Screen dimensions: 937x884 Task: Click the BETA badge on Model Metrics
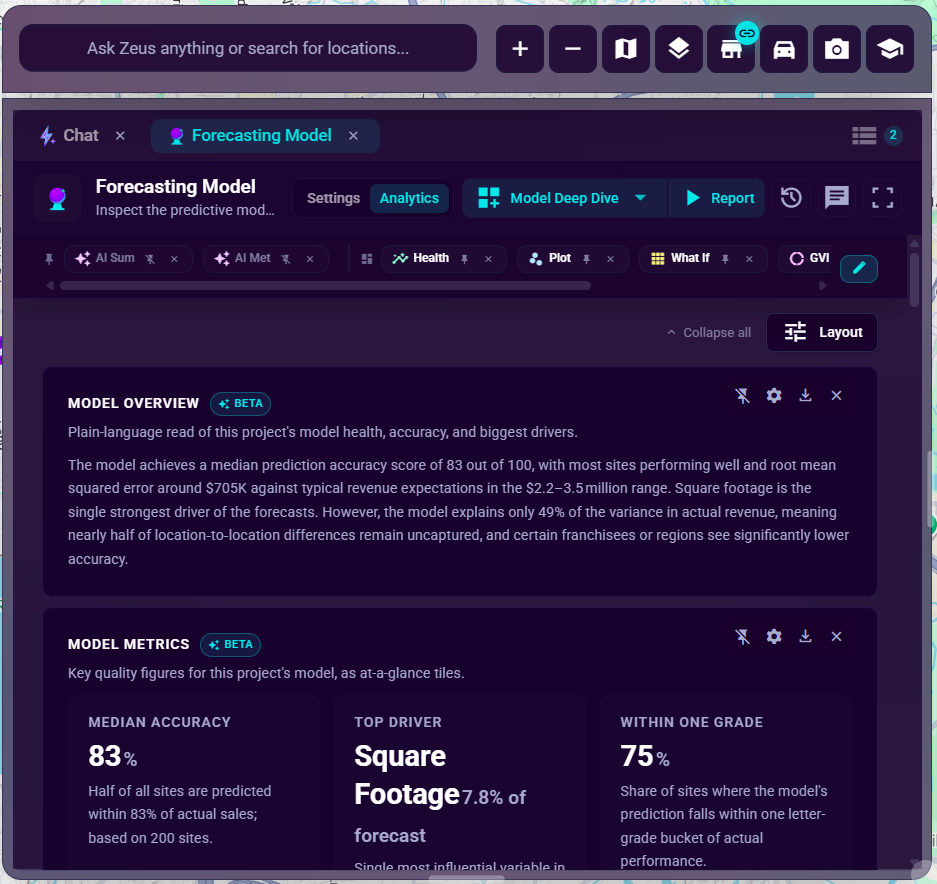(x=231, y=644)
